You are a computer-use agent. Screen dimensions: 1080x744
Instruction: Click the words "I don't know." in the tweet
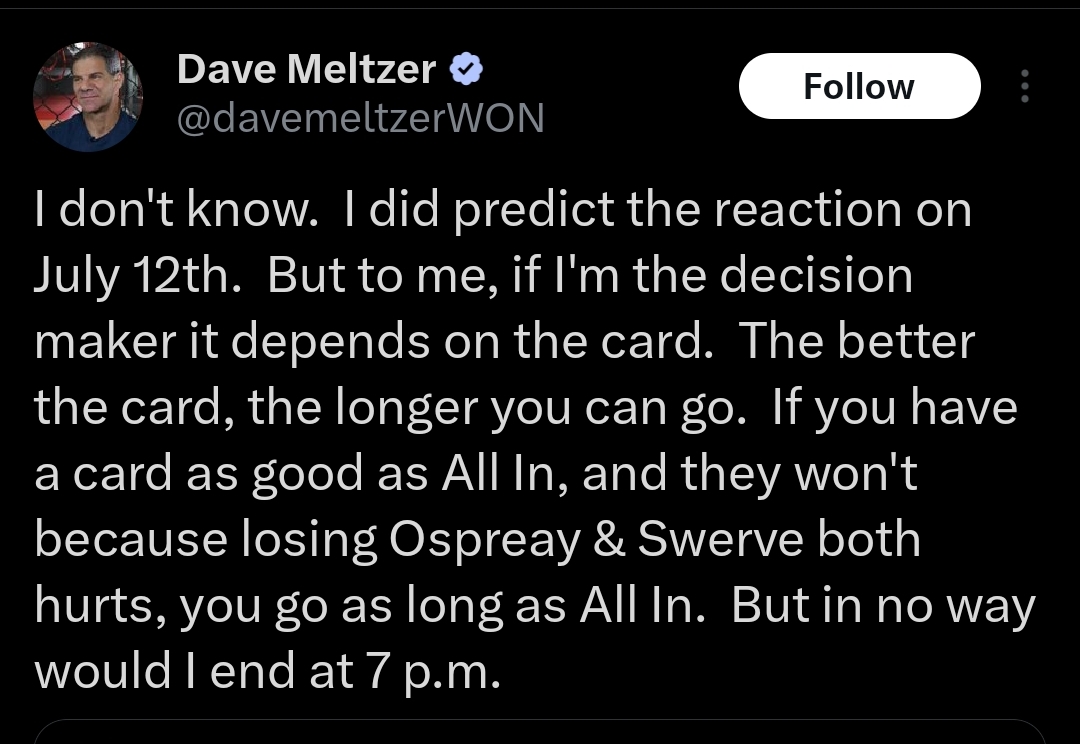click(x=174, y=210)
